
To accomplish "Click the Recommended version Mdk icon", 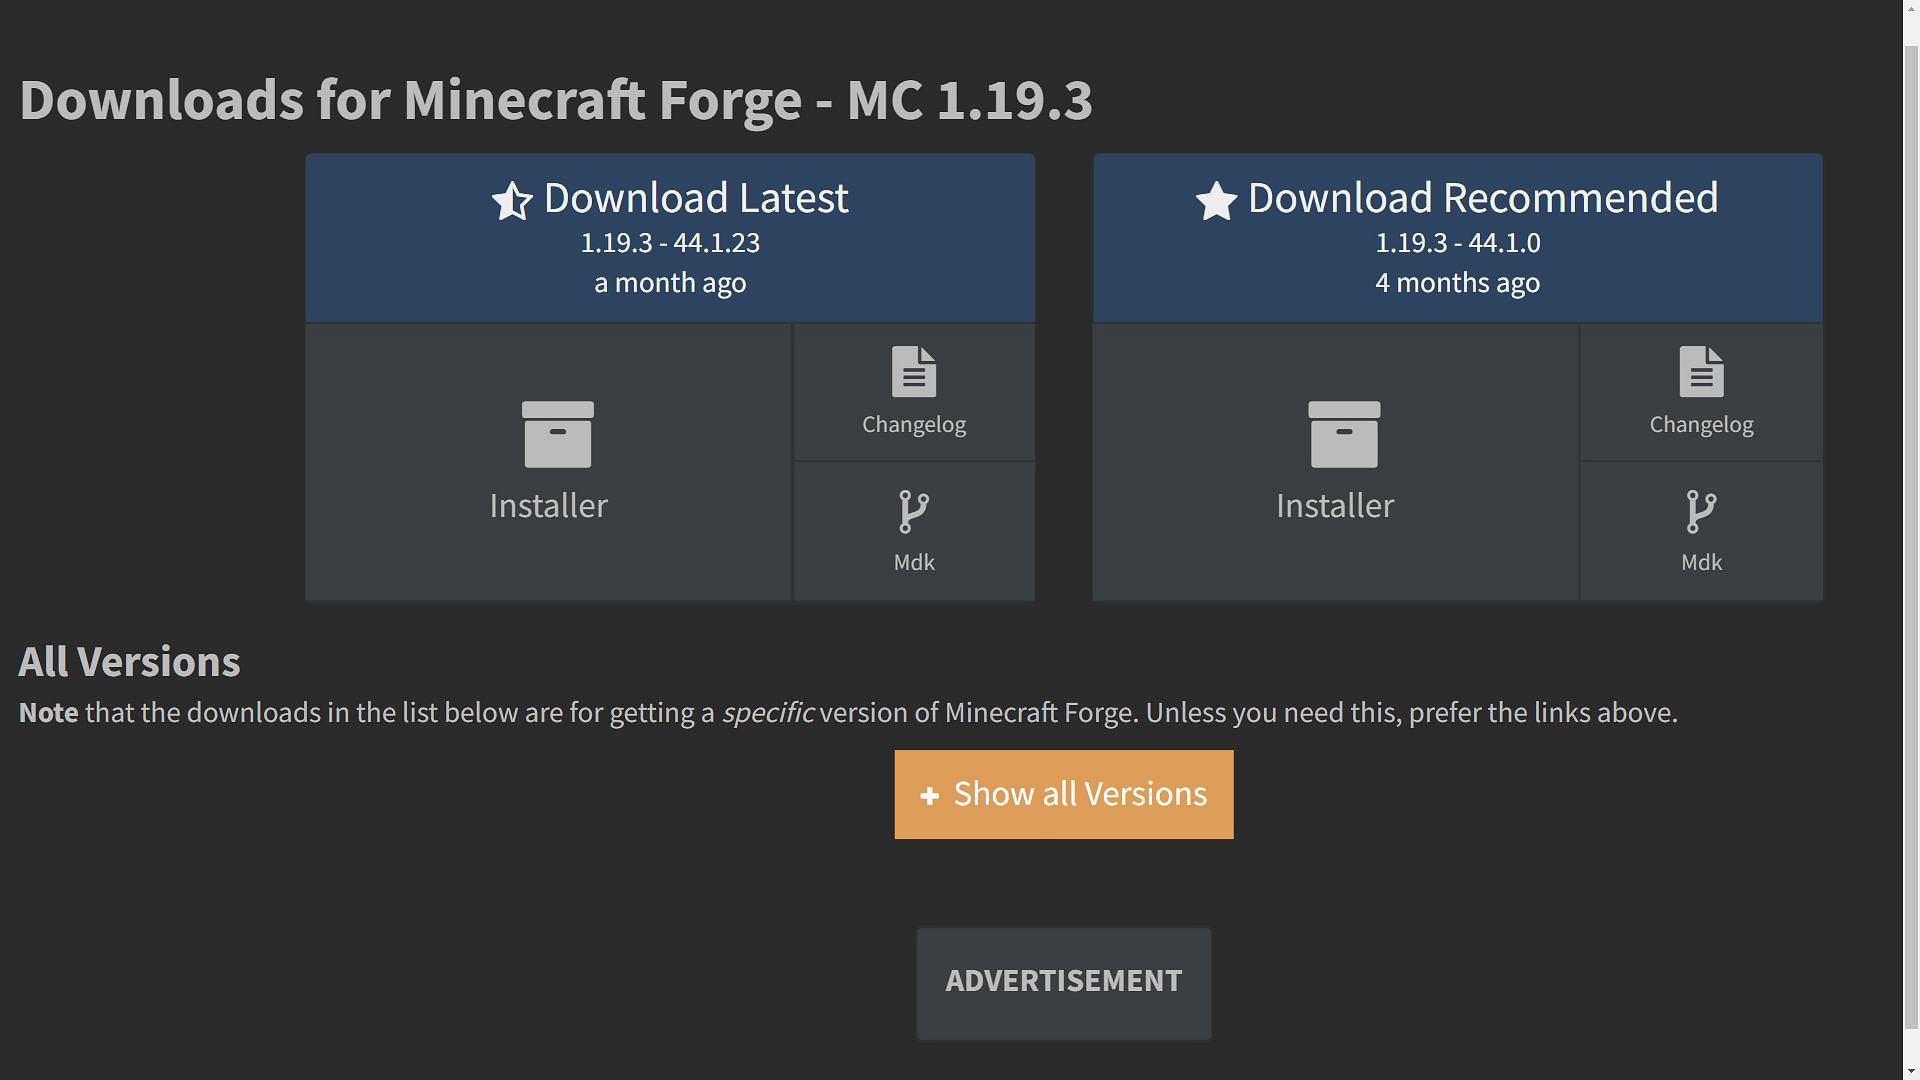I will pyautogui.click(x=1700, y=529).
